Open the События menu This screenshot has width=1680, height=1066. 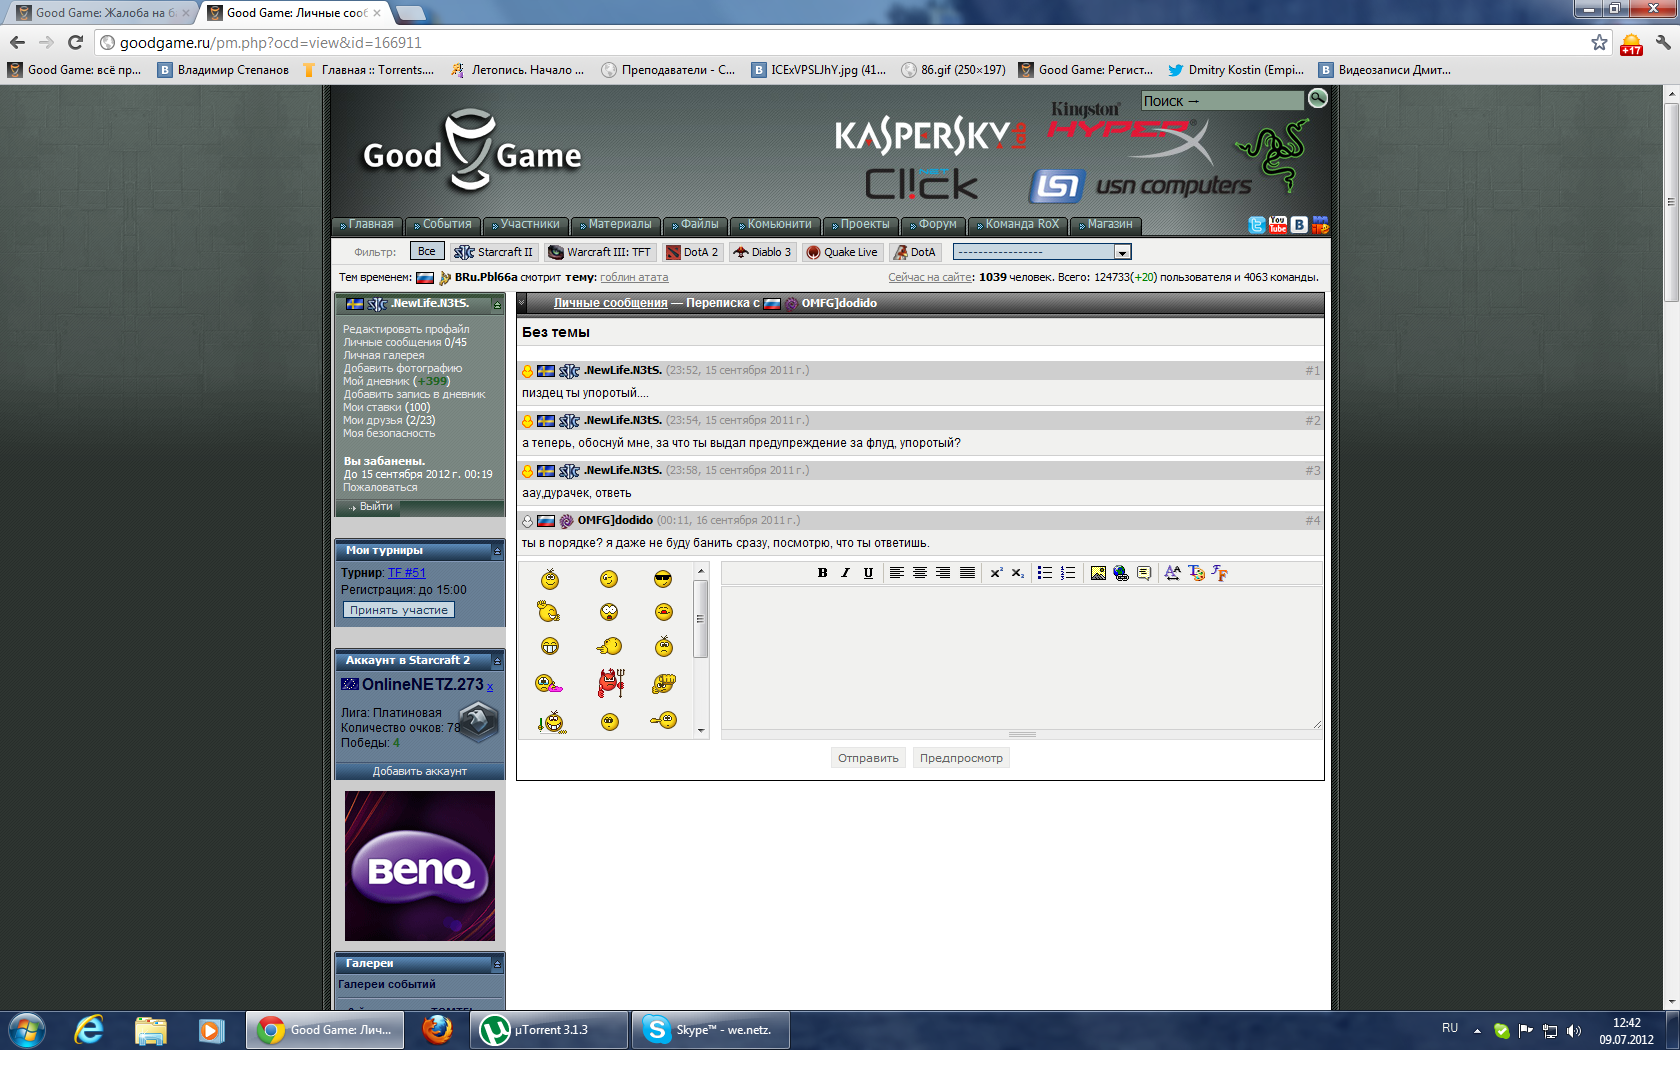coord(443,225)
